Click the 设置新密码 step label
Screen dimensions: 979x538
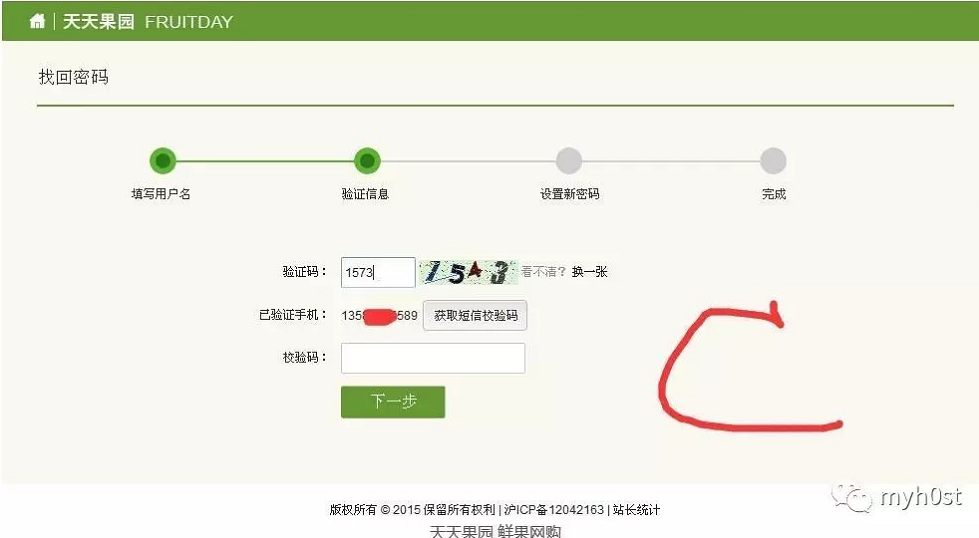(569, 193)
